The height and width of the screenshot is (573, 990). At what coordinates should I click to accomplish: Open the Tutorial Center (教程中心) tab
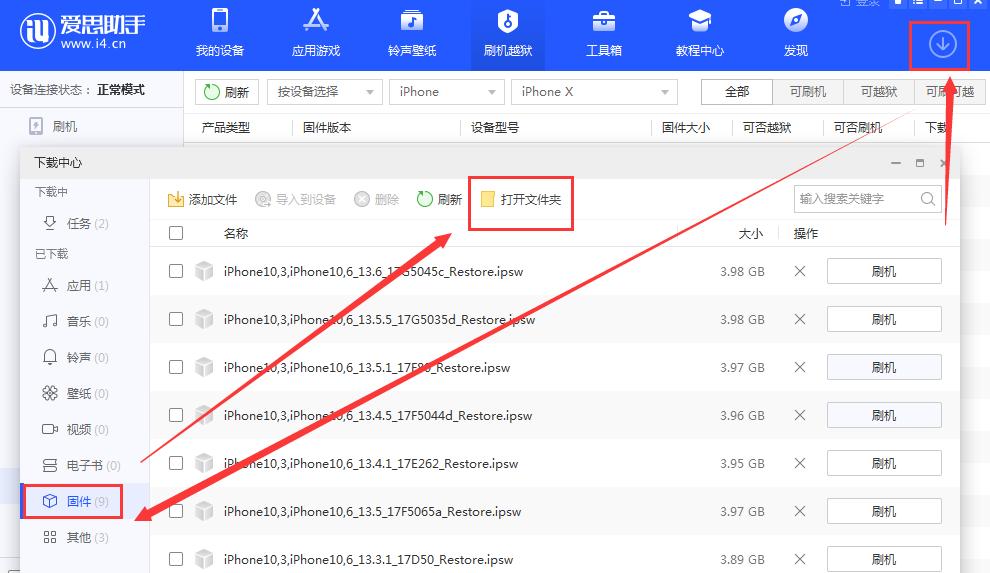click(x=700, y=33)
